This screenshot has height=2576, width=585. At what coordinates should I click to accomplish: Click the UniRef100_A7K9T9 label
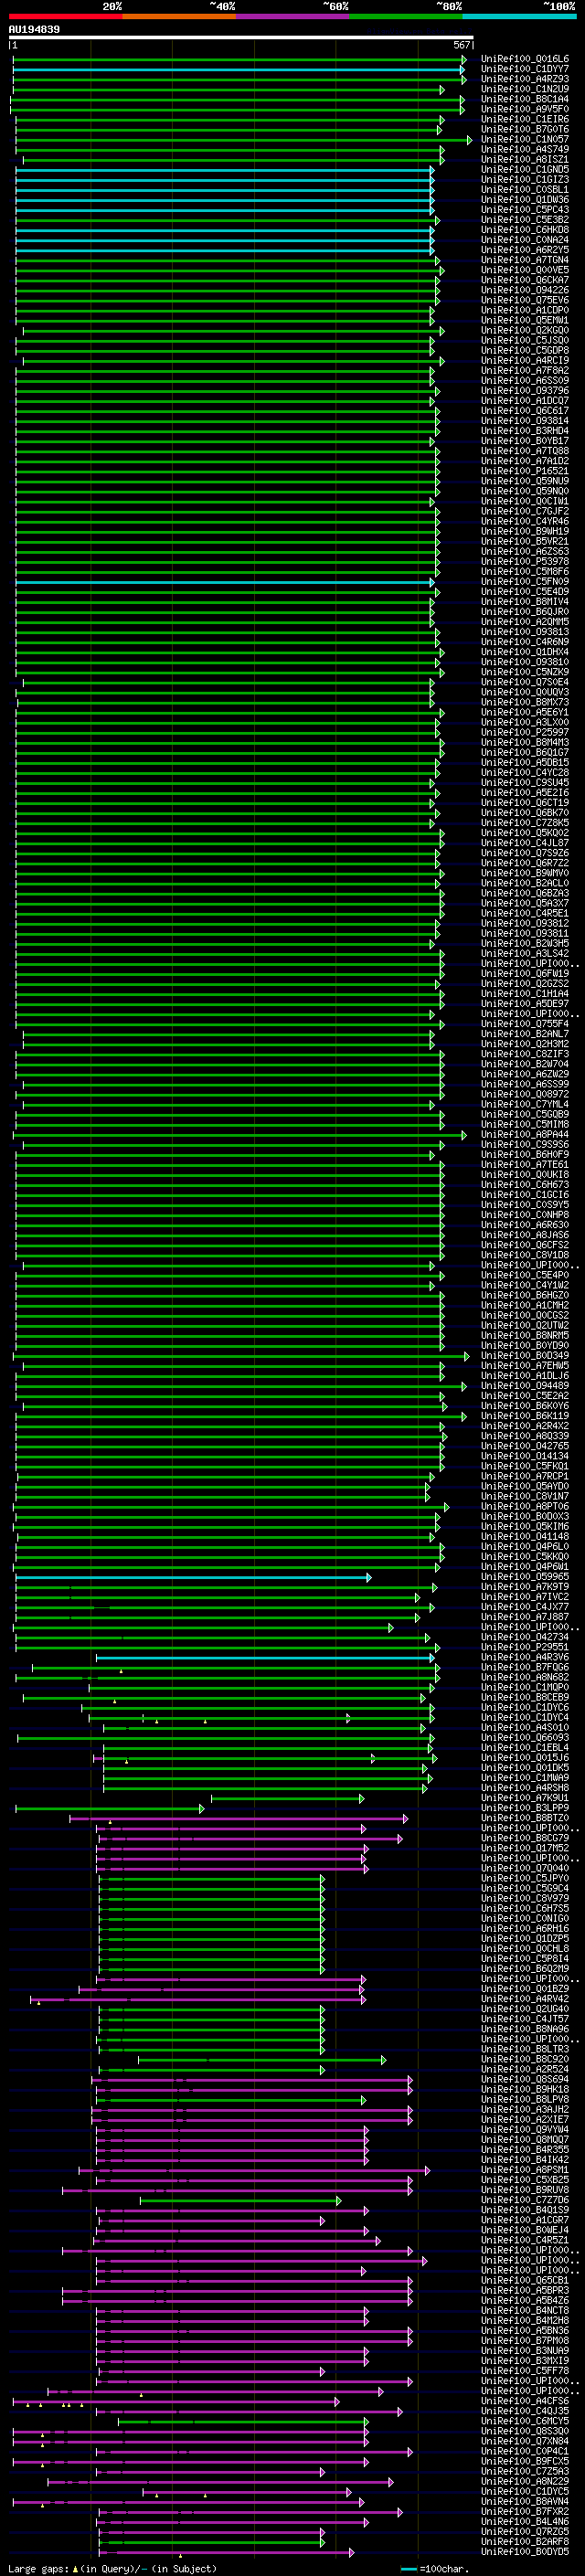[x=524, y=1586]
